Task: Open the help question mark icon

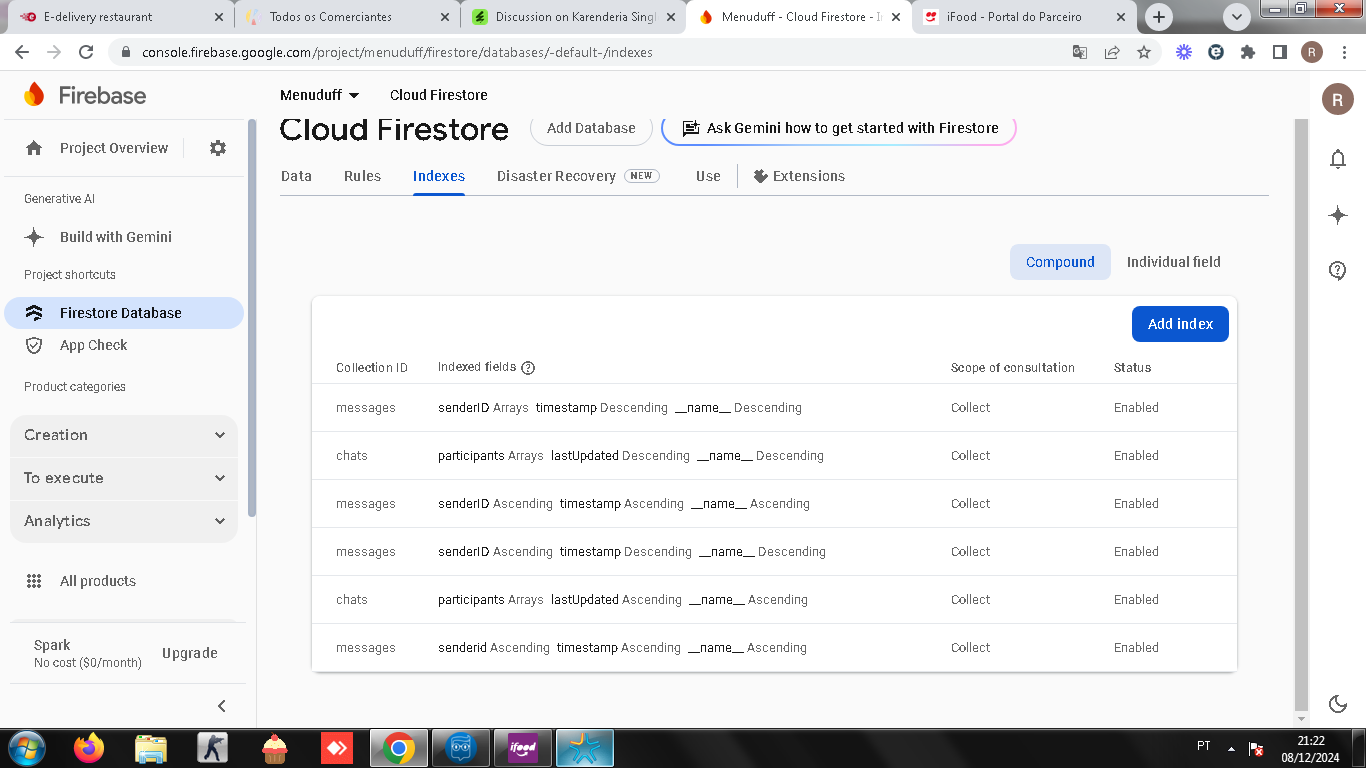Action: (x=1338, y=271)
